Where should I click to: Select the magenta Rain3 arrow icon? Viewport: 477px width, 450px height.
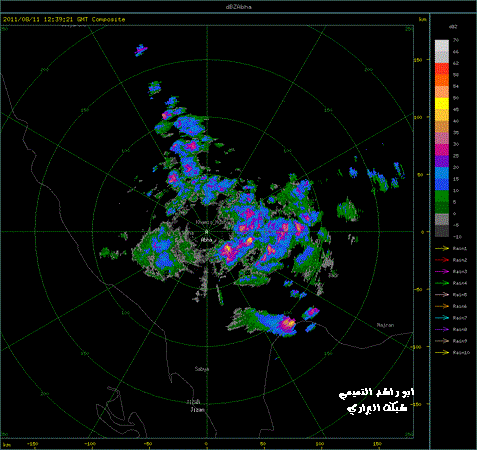[442, 272]
